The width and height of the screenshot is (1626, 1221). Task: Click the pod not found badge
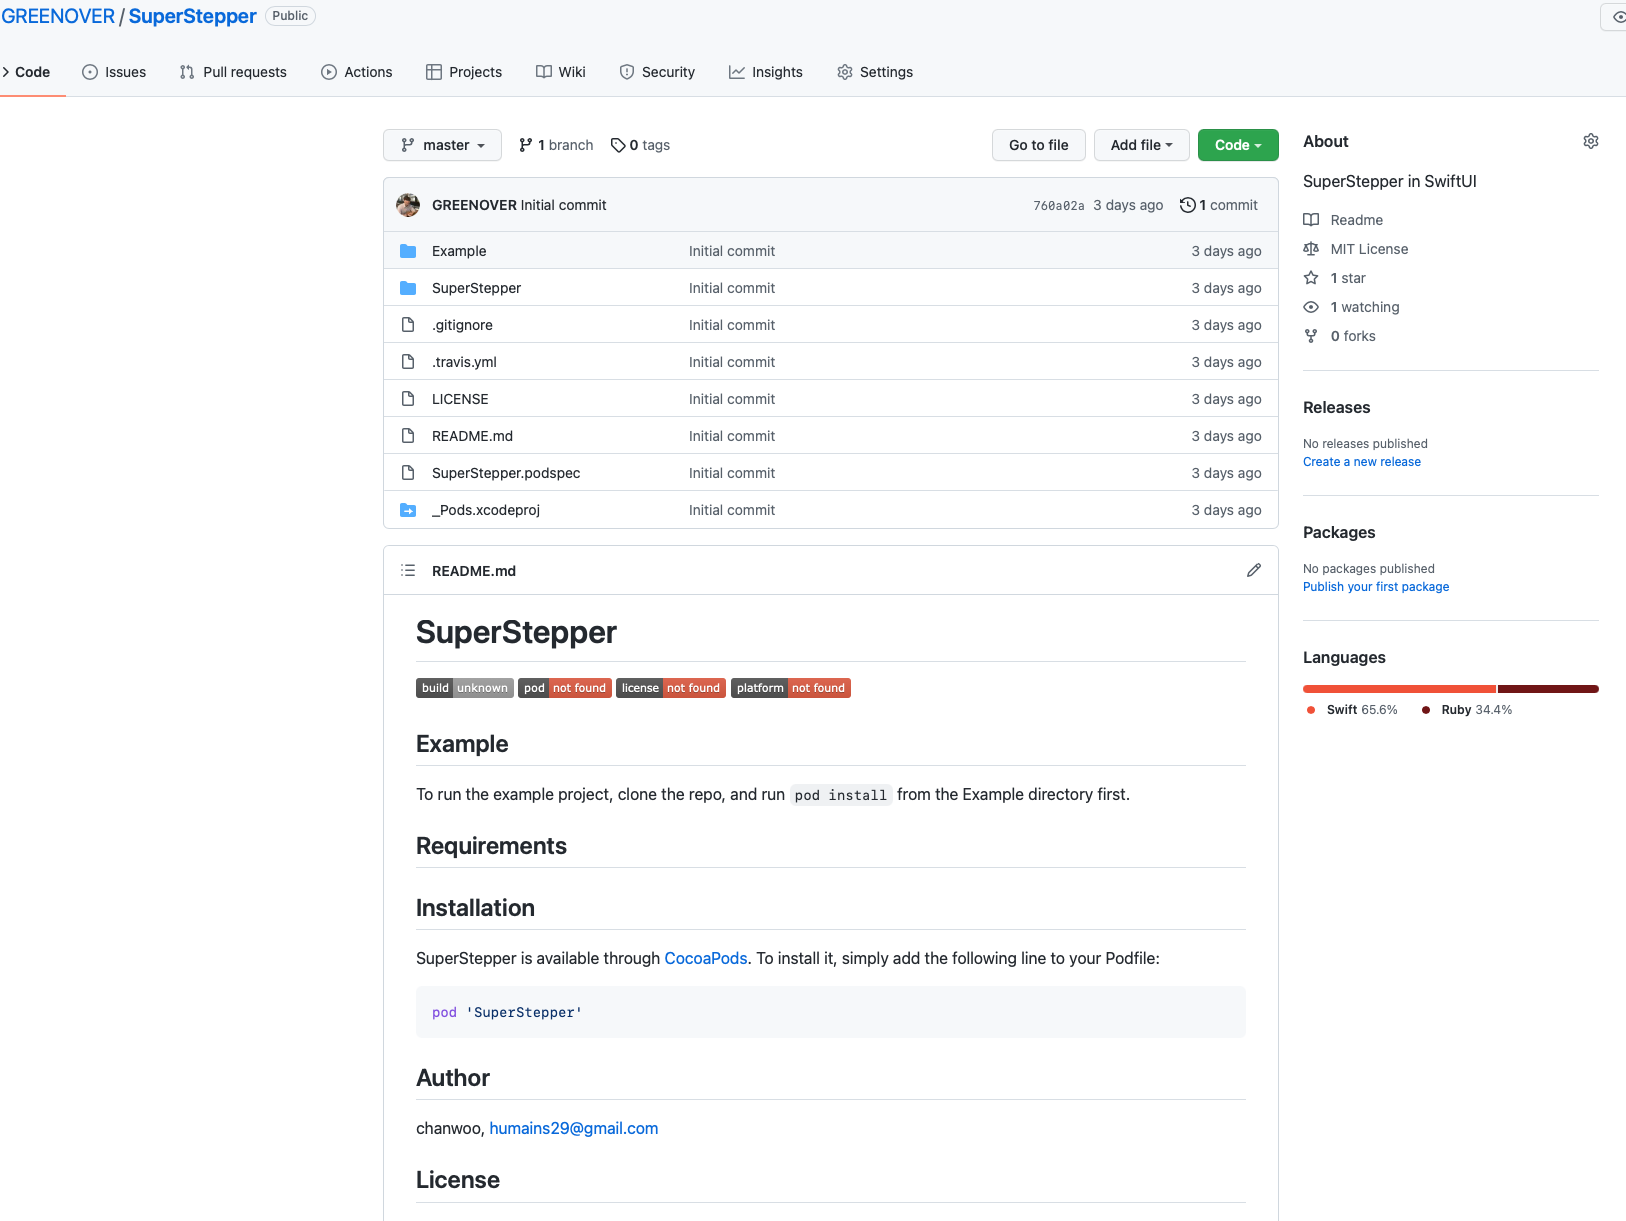565,688
